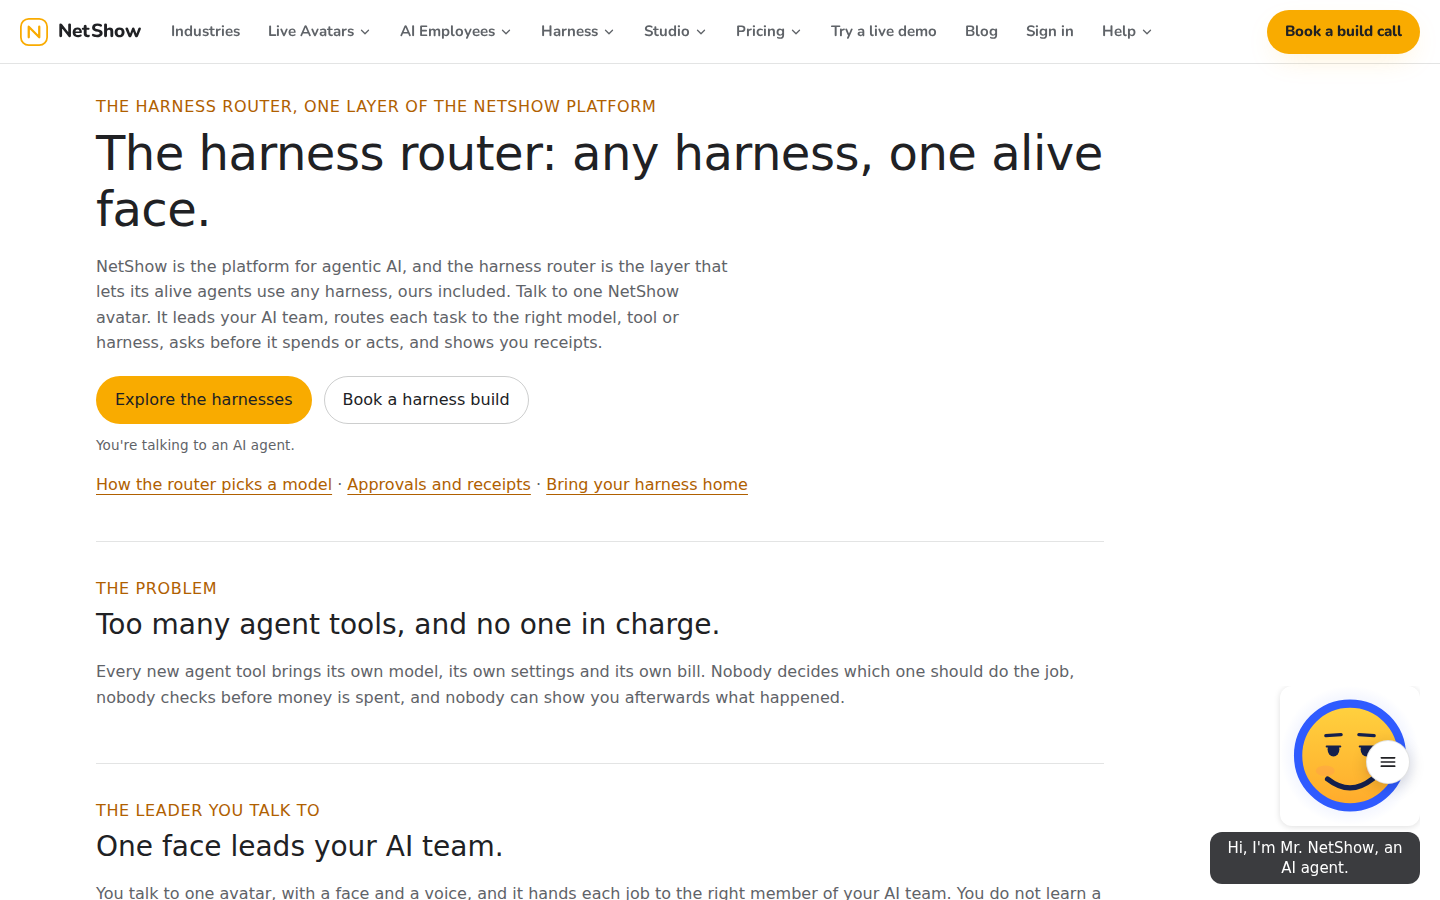Click the main harness router headline
The height and width of the screenshot is (900, 1440).
coord(599,181)
